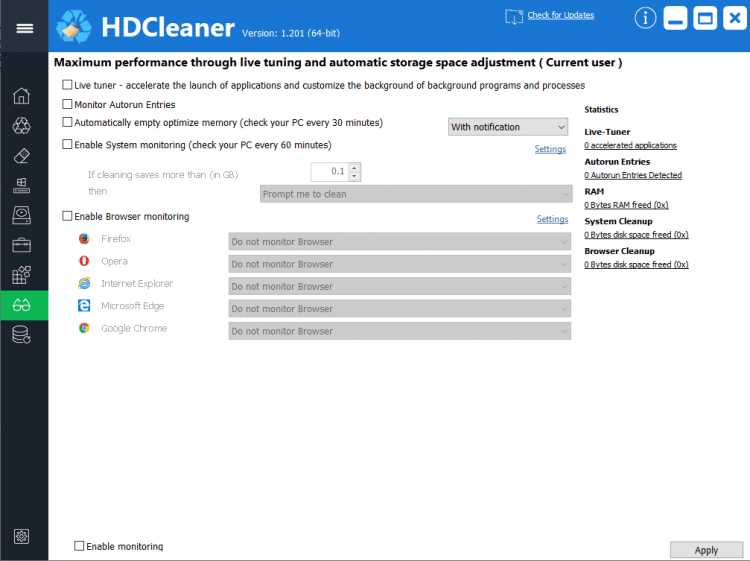Check Enable Browser monitoring
The width and height of the screenshot is (750, 561).
coord(67,216)
